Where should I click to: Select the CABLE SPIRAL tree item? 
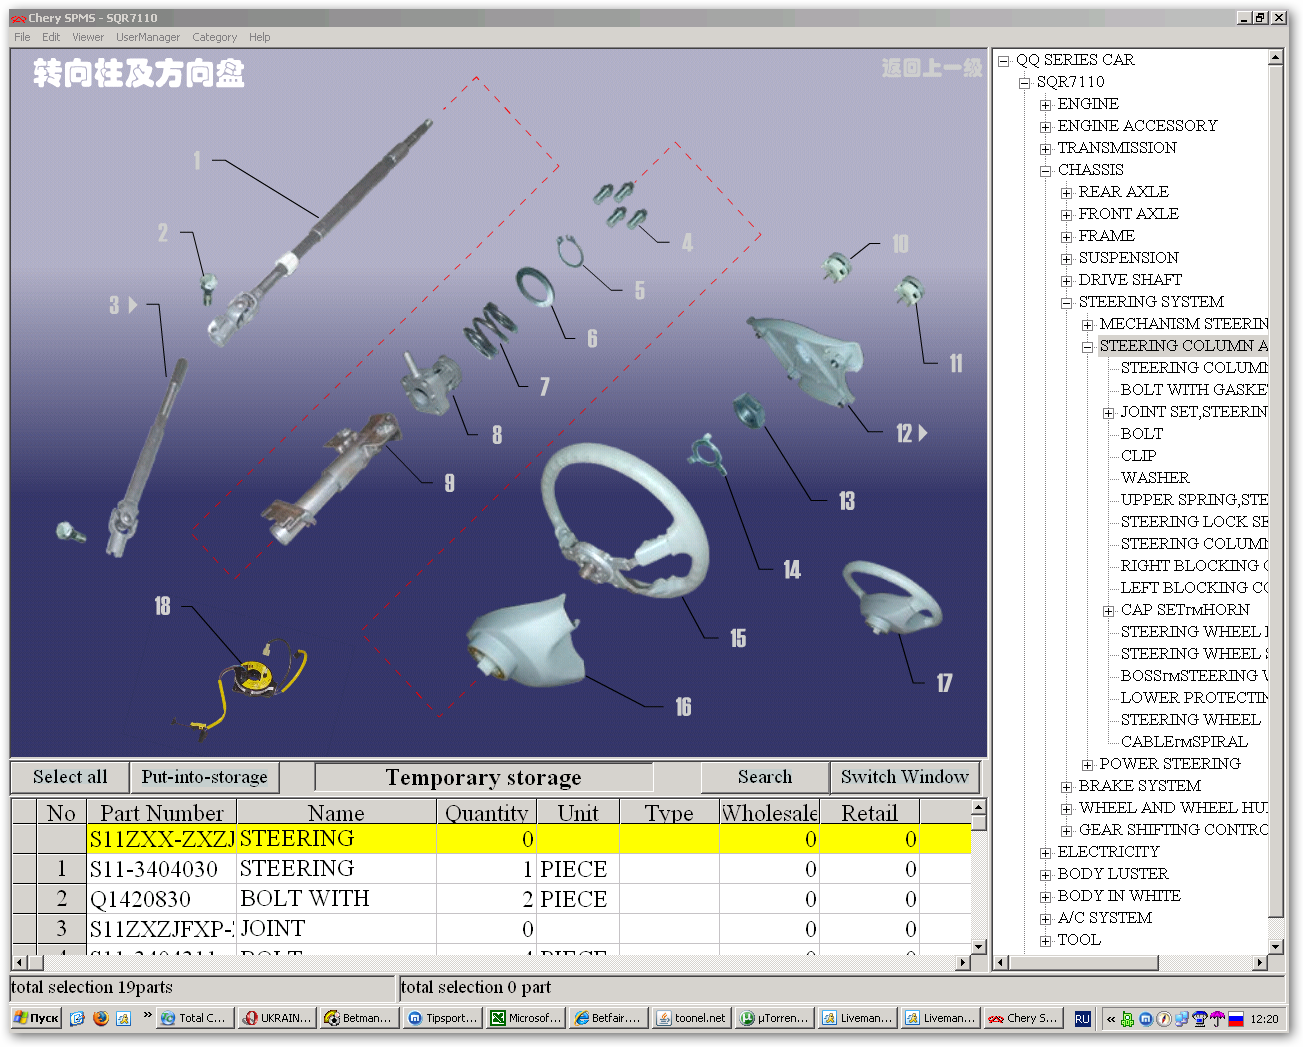pos(1184,742)
